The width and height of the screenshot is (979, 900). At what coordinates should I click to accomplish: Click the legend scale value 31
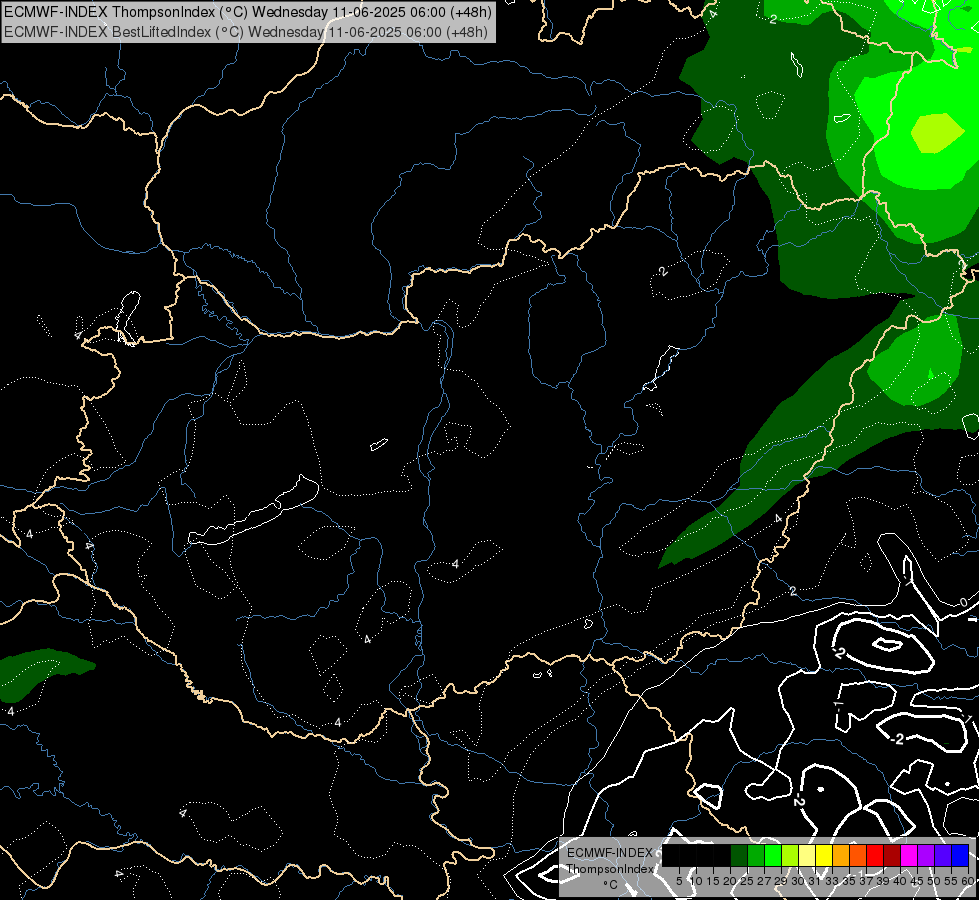coord(815,881)
